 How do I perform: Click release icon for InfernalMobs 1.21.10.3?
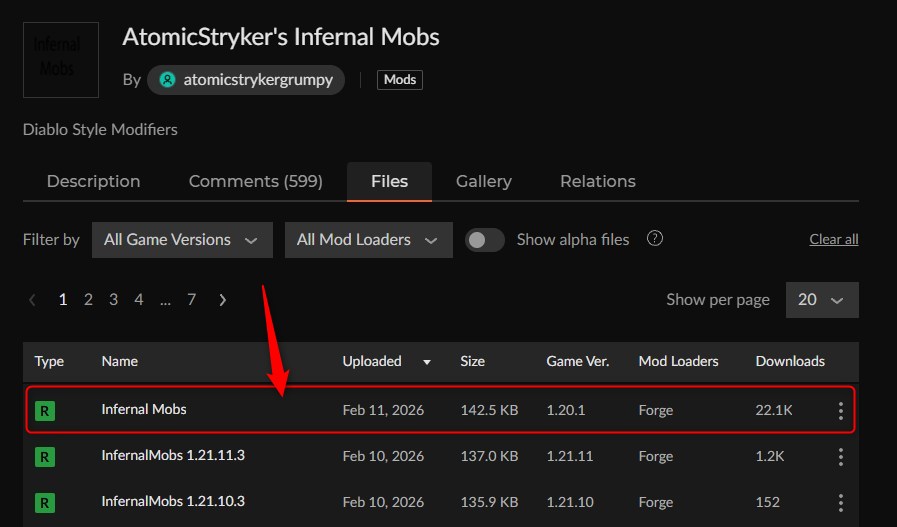click(45, 502)
